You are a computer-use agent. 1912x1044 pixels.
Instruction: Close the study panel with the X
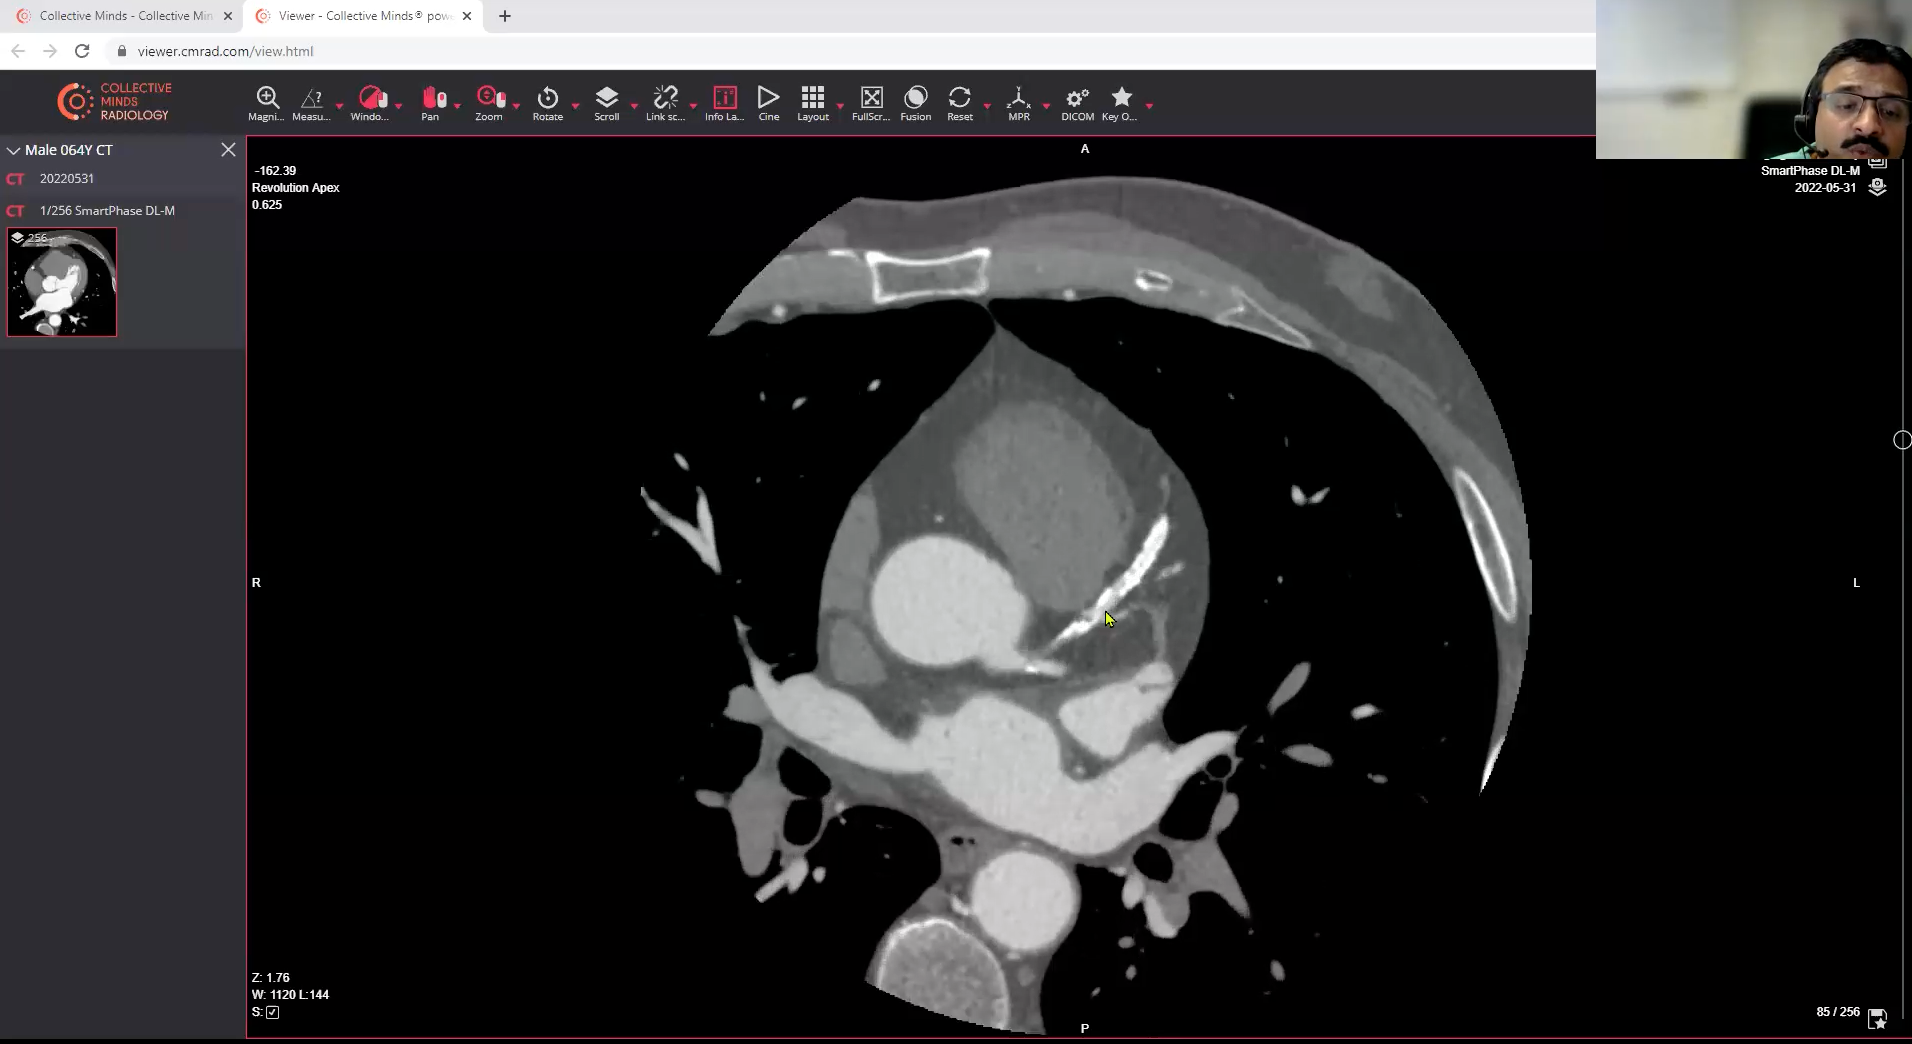point(227,149)
